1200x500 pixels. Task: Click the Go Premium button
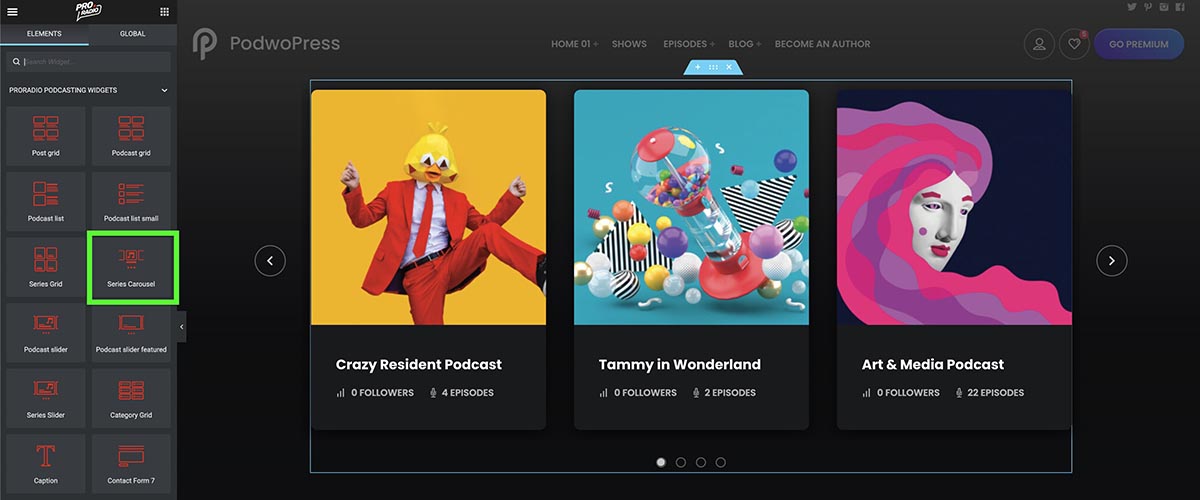[1138, 44]
